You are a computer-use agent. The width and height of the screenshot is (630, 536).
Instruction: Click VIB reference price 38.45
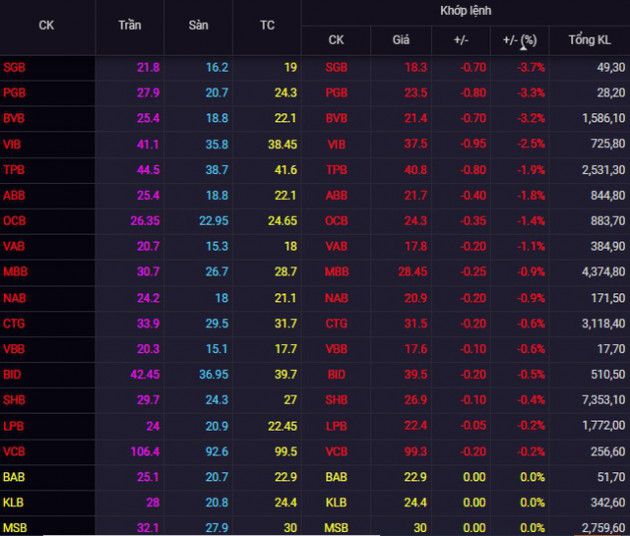(282, 144)
